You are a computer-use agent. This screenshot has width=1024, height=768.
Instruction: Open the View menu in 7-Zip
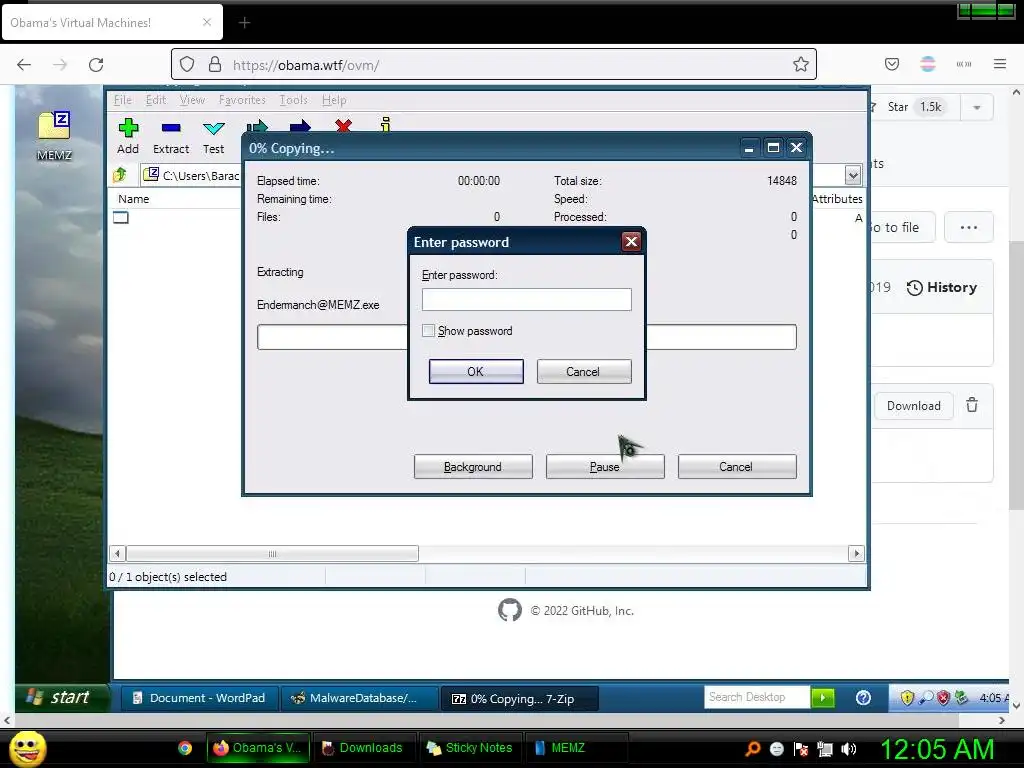[x=192, y=100]
